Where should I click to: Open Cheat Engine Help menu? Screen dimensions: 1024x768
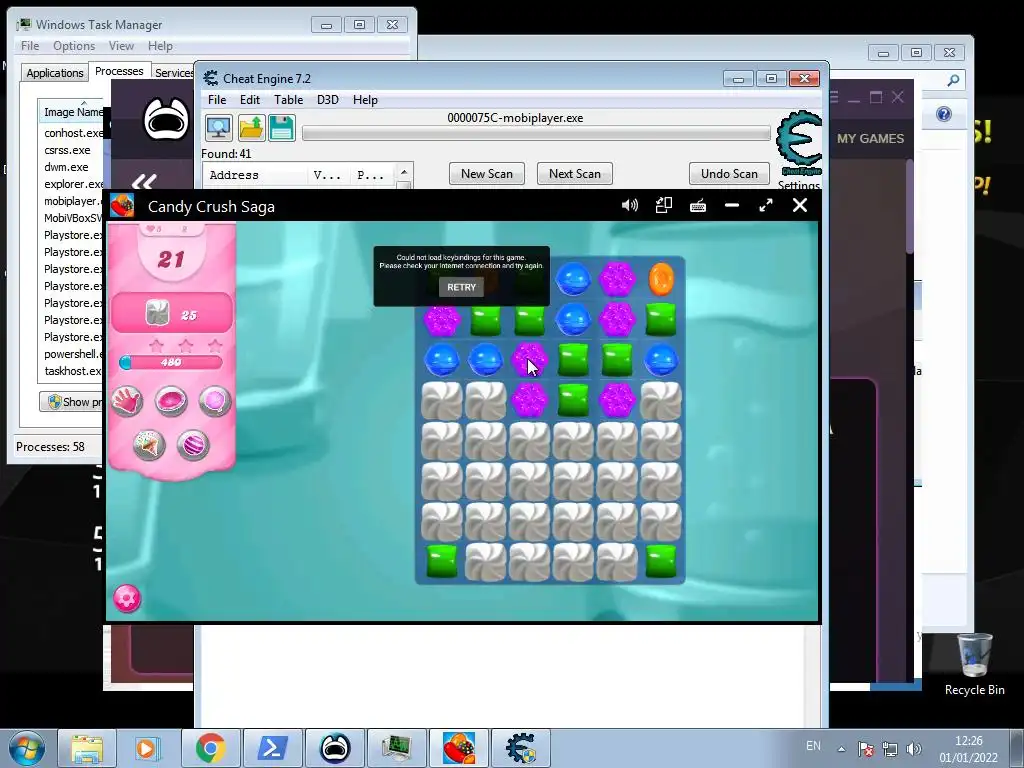tap(365, 99)
